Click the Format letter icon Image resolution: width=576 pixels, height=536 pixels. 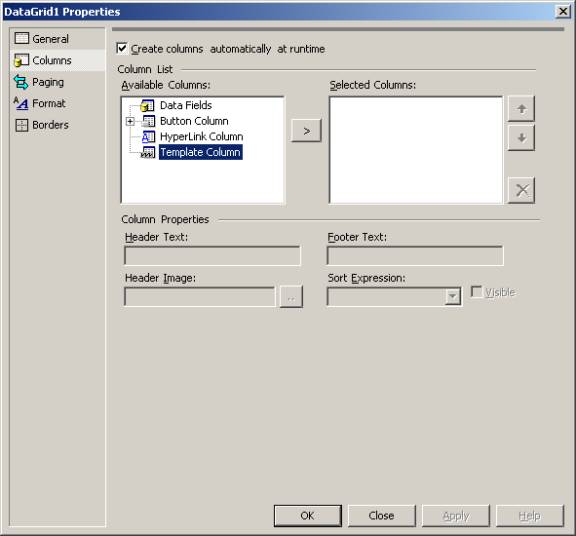click(x=21, y=103)
